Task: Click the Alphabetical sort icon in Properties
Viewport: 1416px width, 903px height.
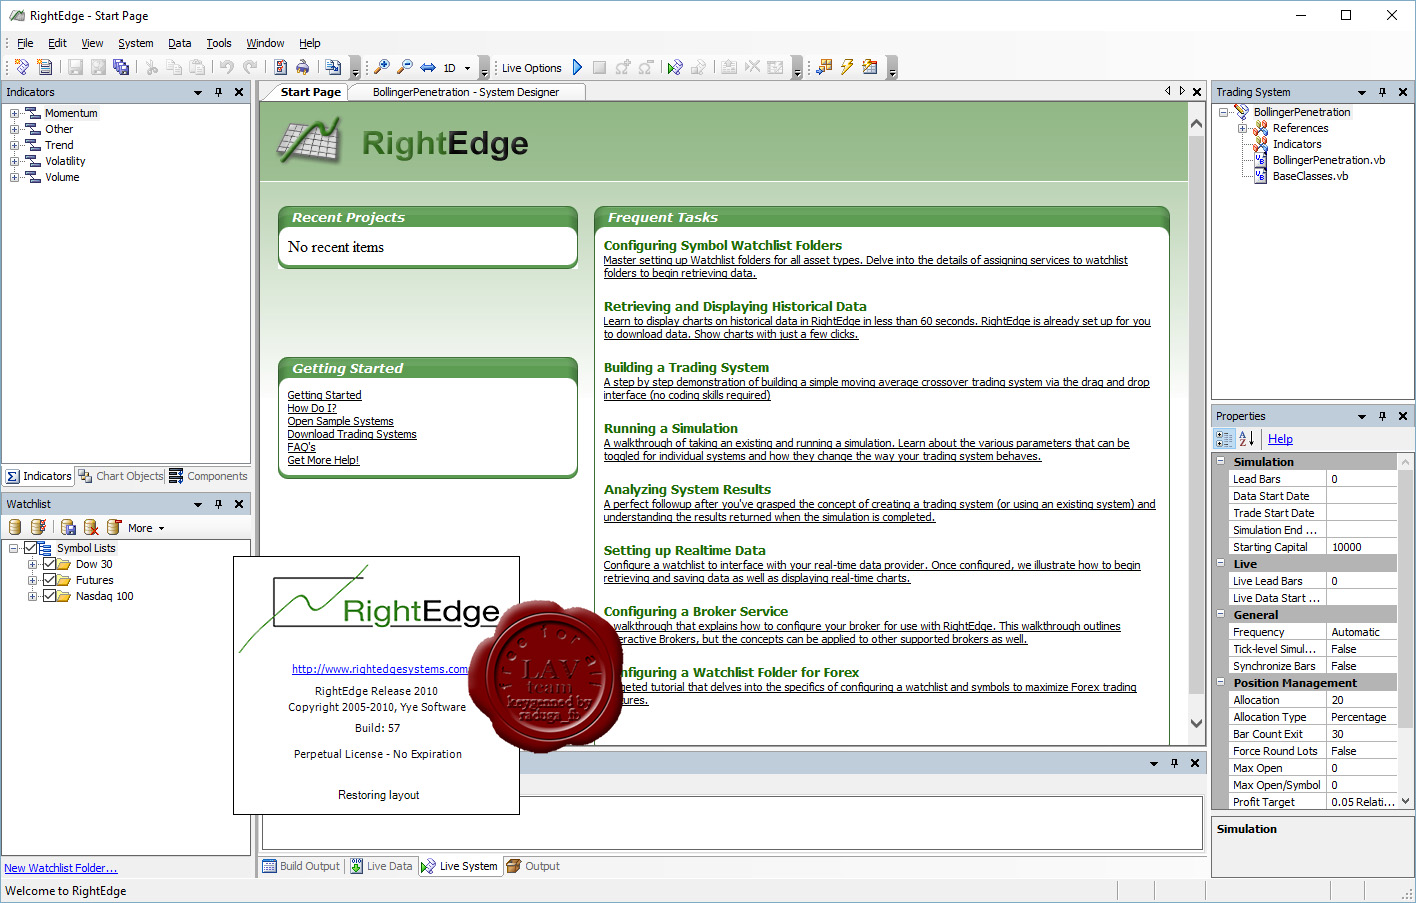Action: point(1246,438)
